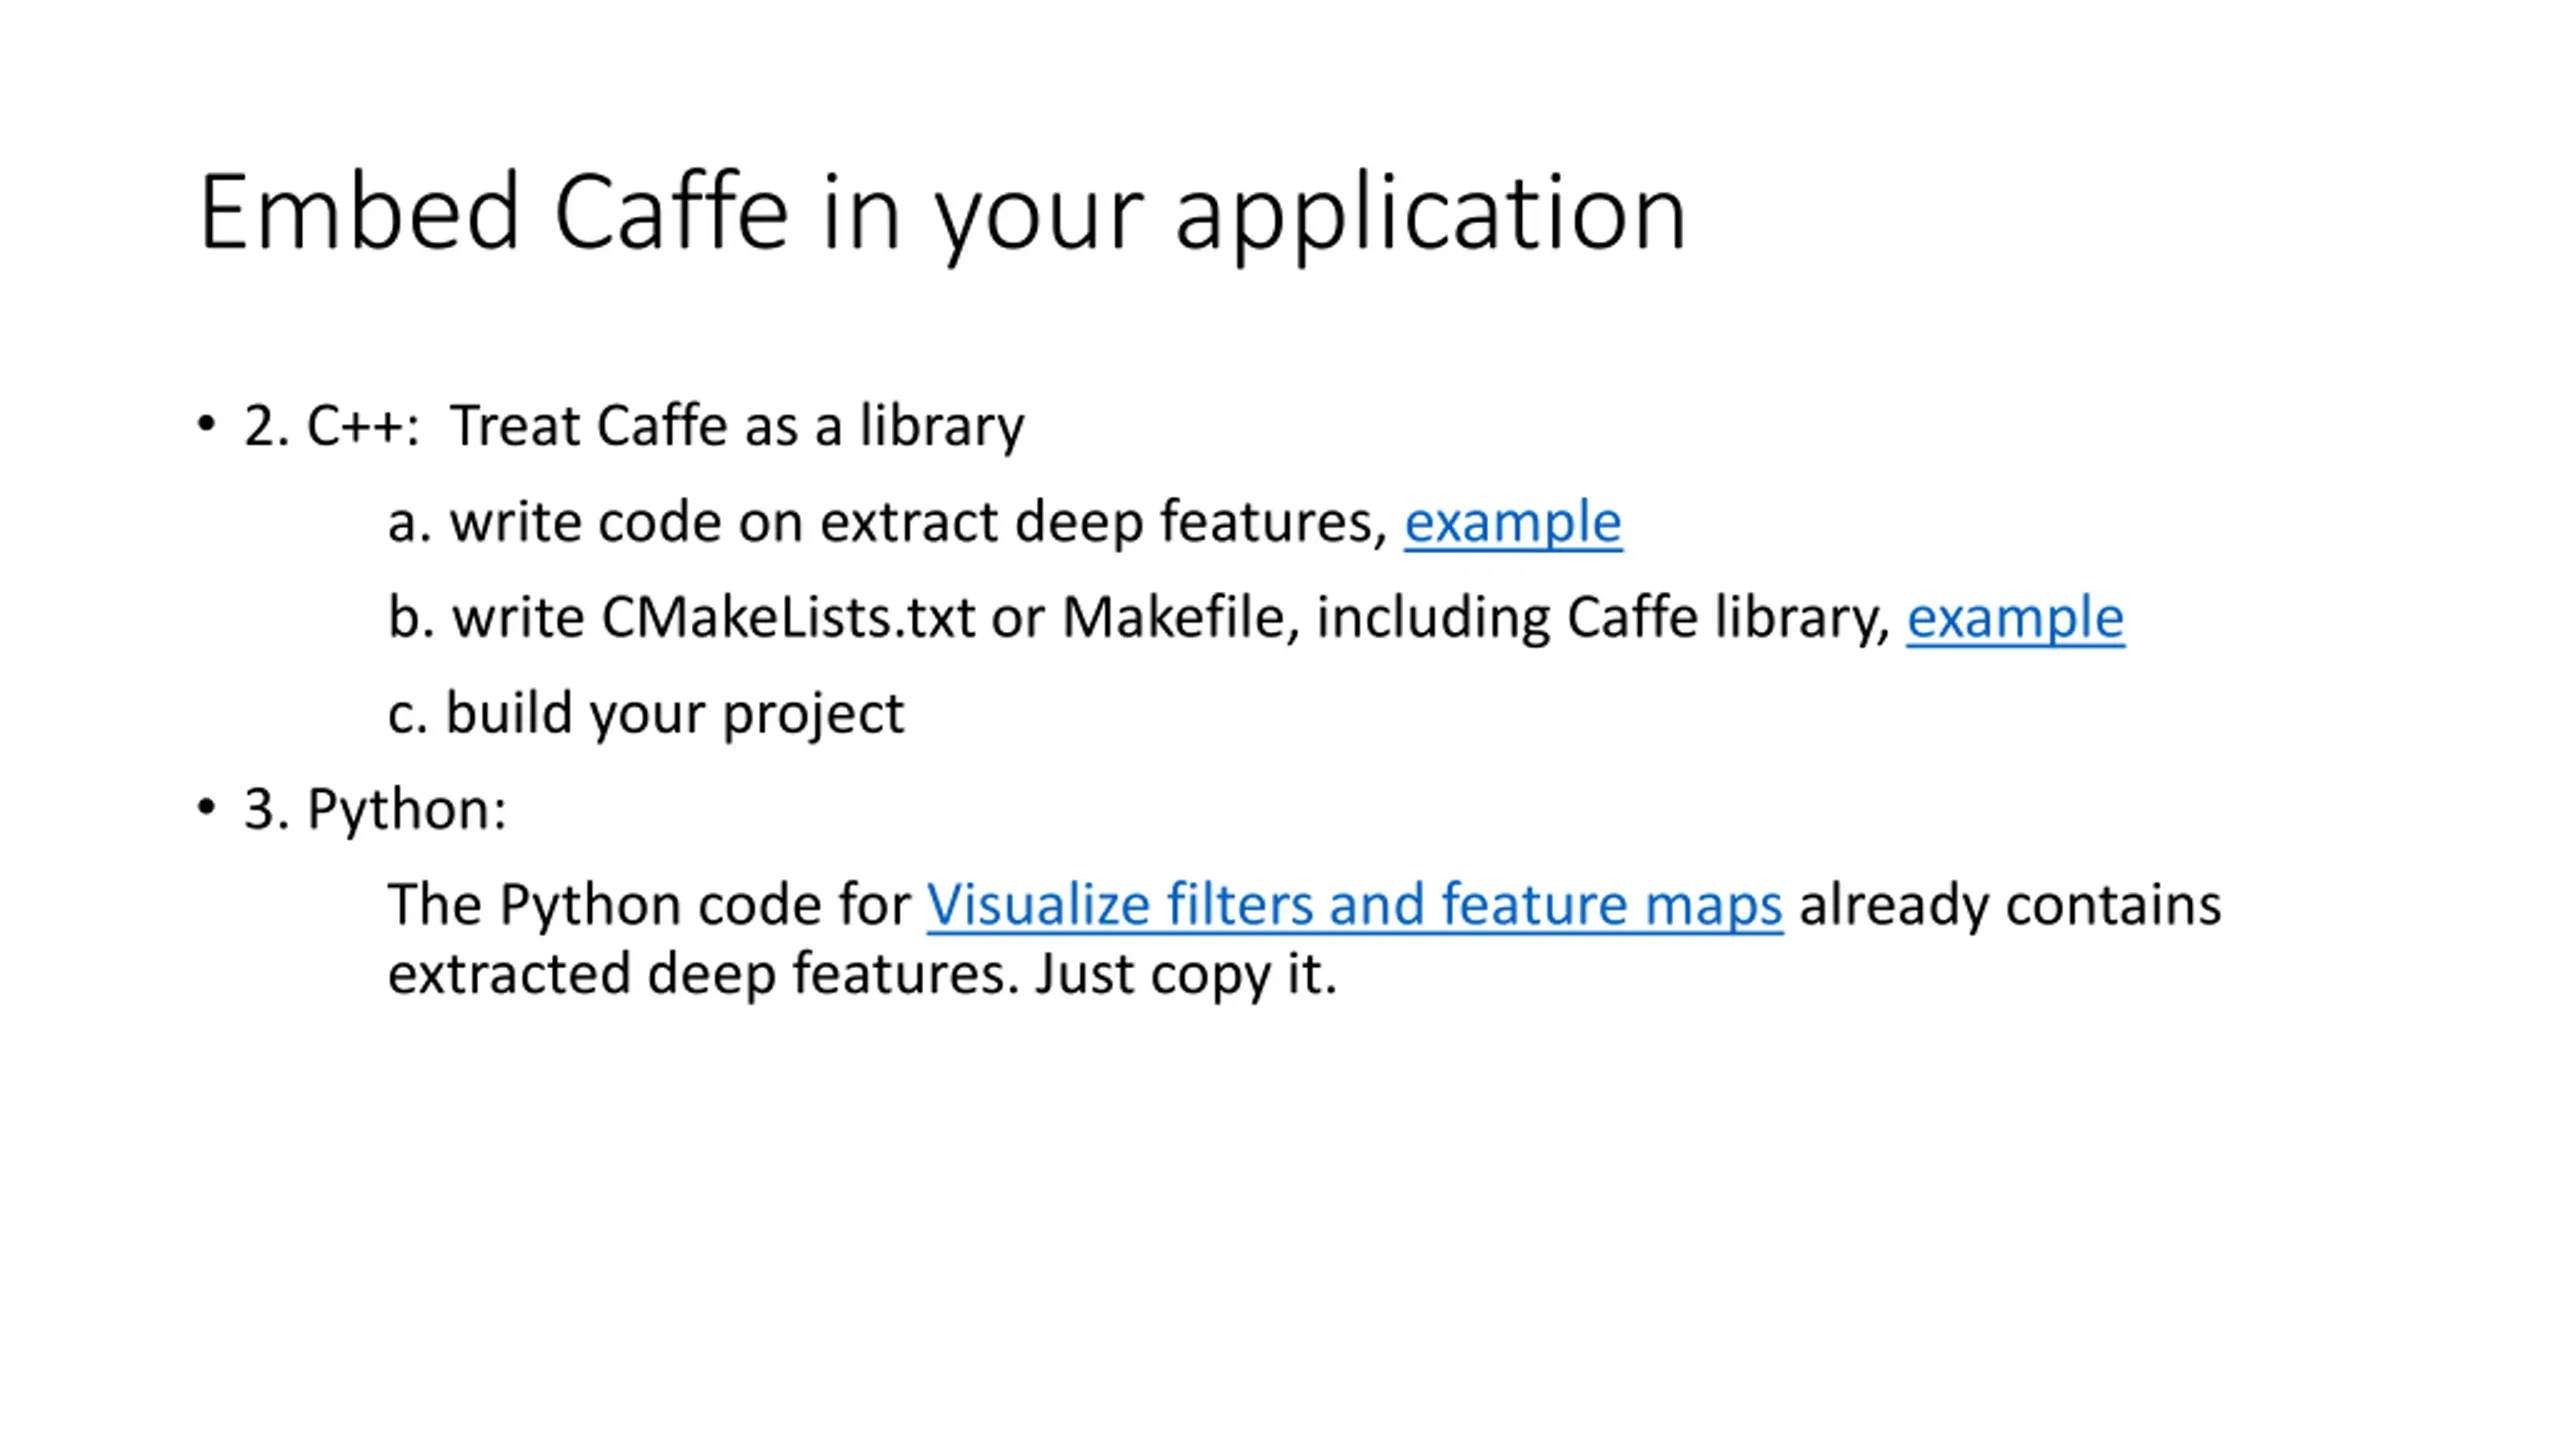
Task: Open the example link after "Caffe library"
Action: 2015,619
